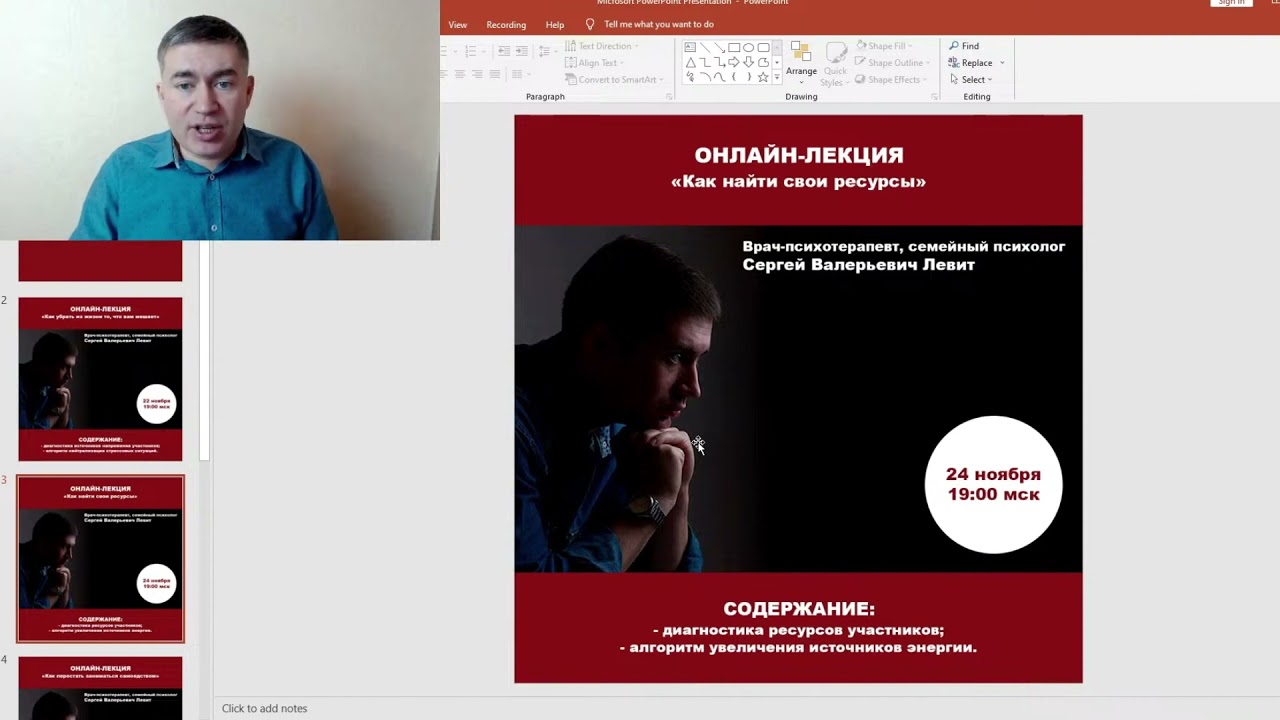Click the Align Right paragraph icon
Screen dimensions: 1280x720
tap(477, 74)
